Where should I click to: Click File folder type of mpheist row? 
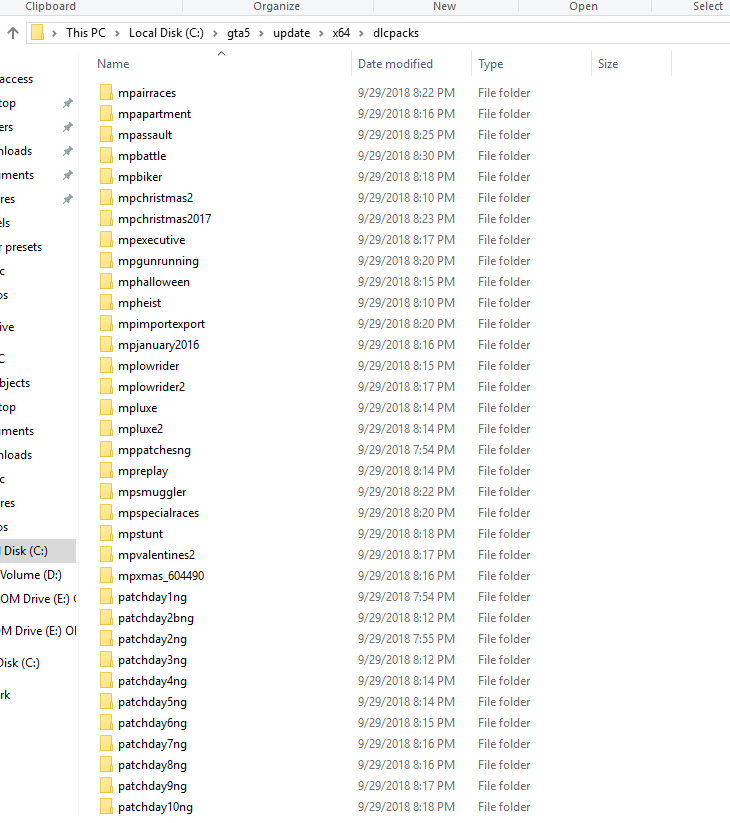coord(504,303)
